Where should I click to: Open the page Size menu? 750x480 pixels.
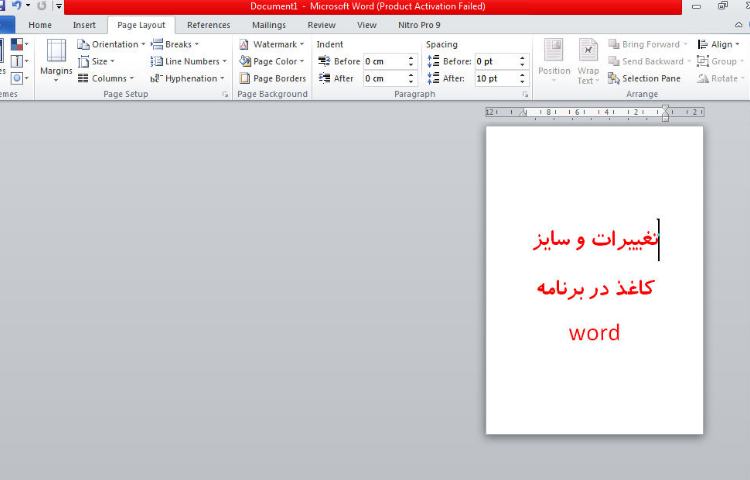96,61
